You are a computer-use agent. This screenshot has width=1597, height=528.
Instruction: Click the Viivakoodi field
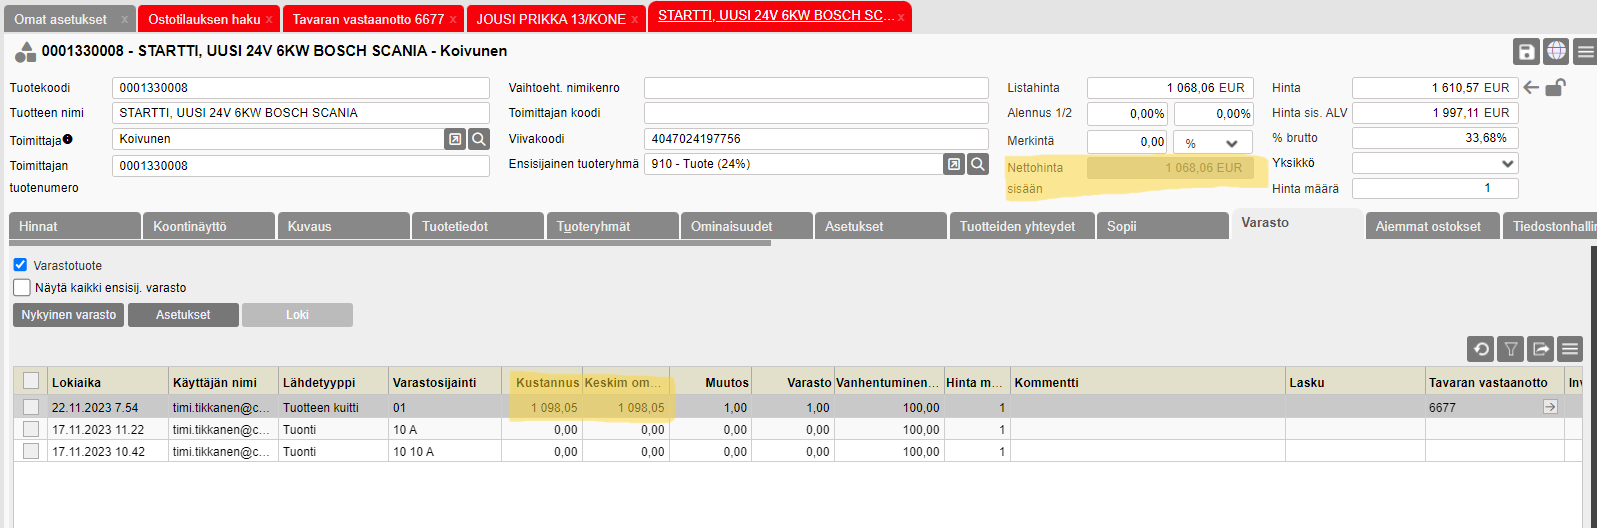click(x=816, y=139)
